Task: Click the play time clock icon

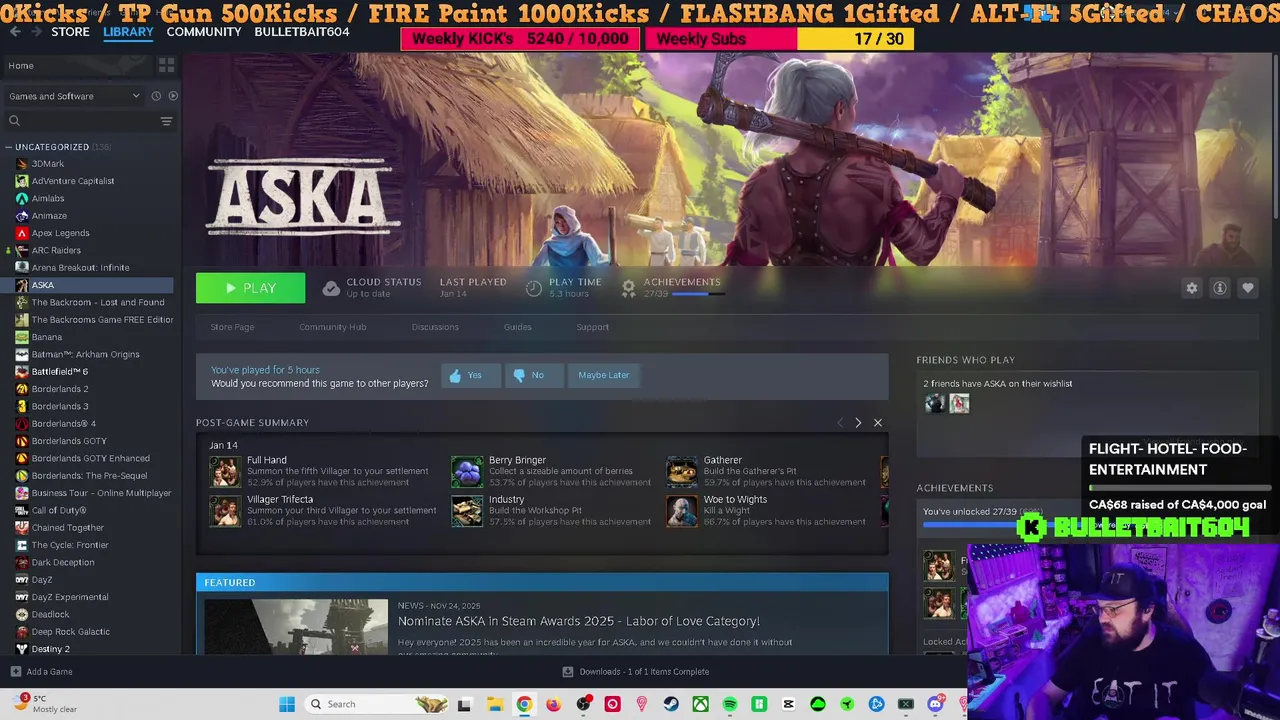Action: [534, 288]
